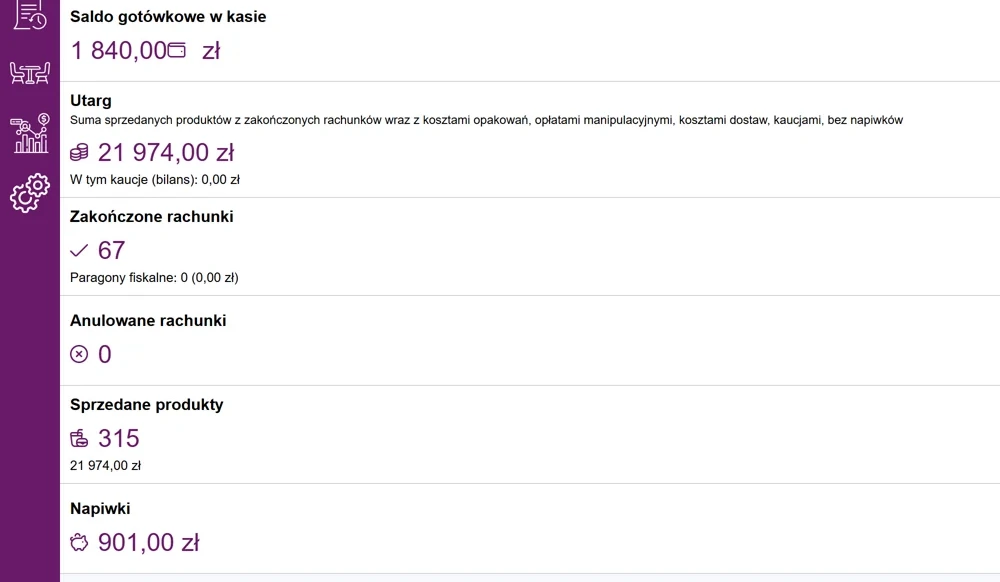Viewport: 1000px width, 582px height.
Task: Click the 'Utarg' heading
Action: [91, 101]
